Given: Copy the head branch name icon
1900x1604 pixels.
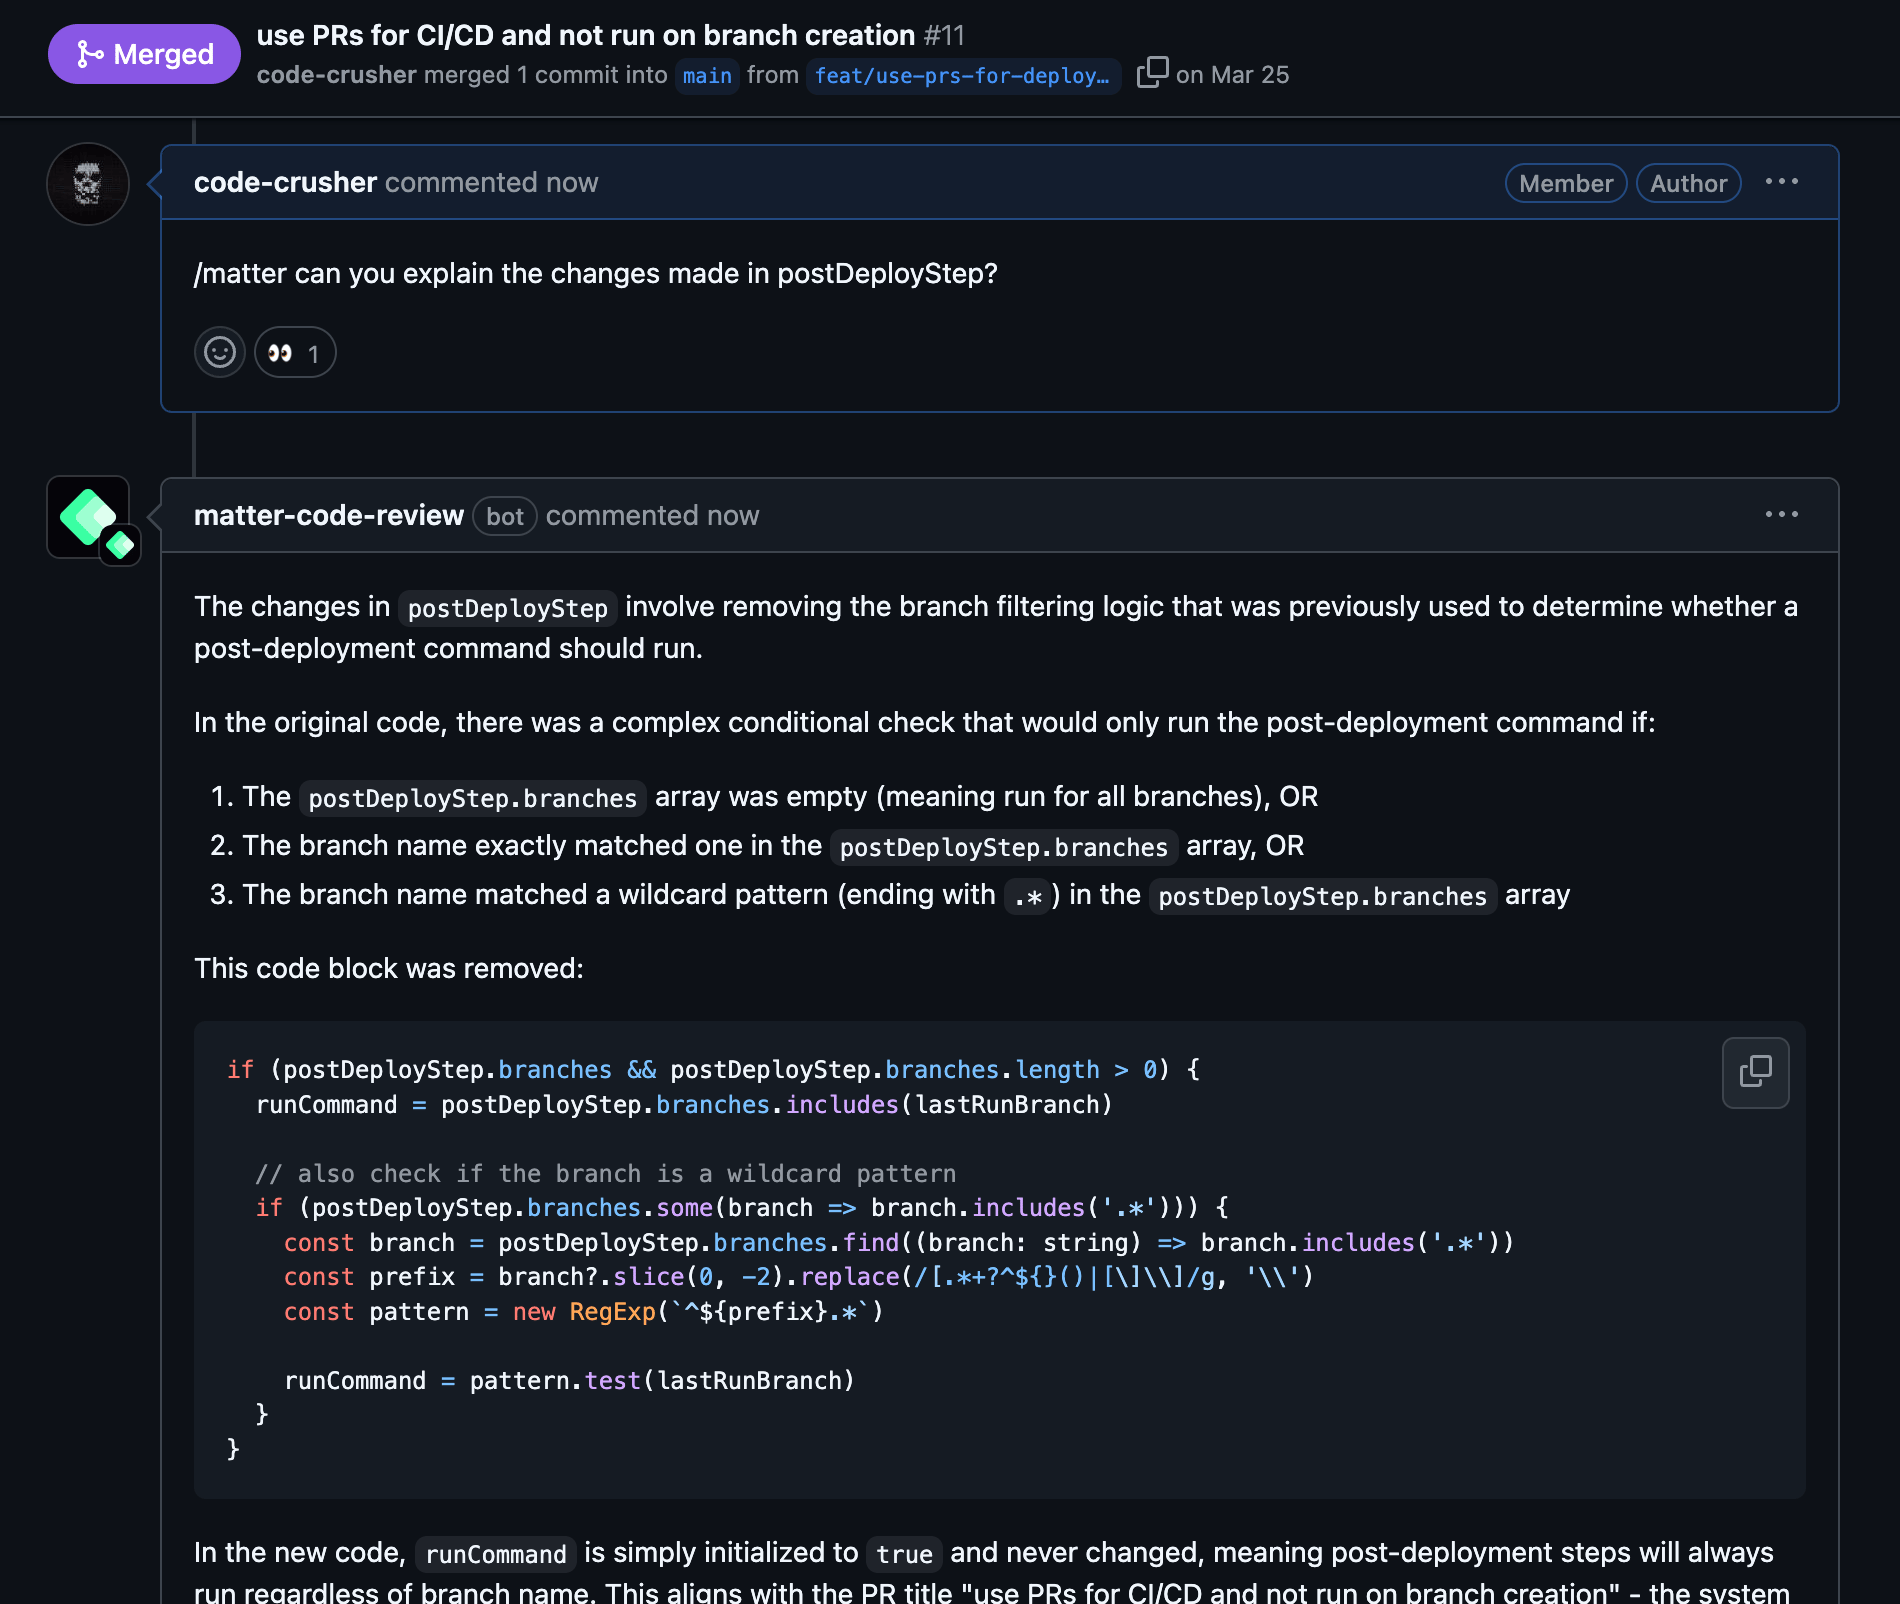Looking at the screenshot, I should (x=1152, y=73).
